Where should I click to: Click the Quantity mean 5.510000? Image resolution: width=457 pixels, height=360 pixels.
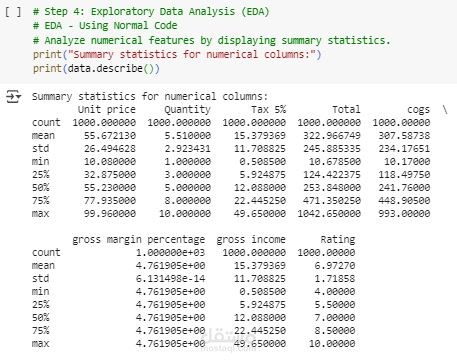[188, 136]
